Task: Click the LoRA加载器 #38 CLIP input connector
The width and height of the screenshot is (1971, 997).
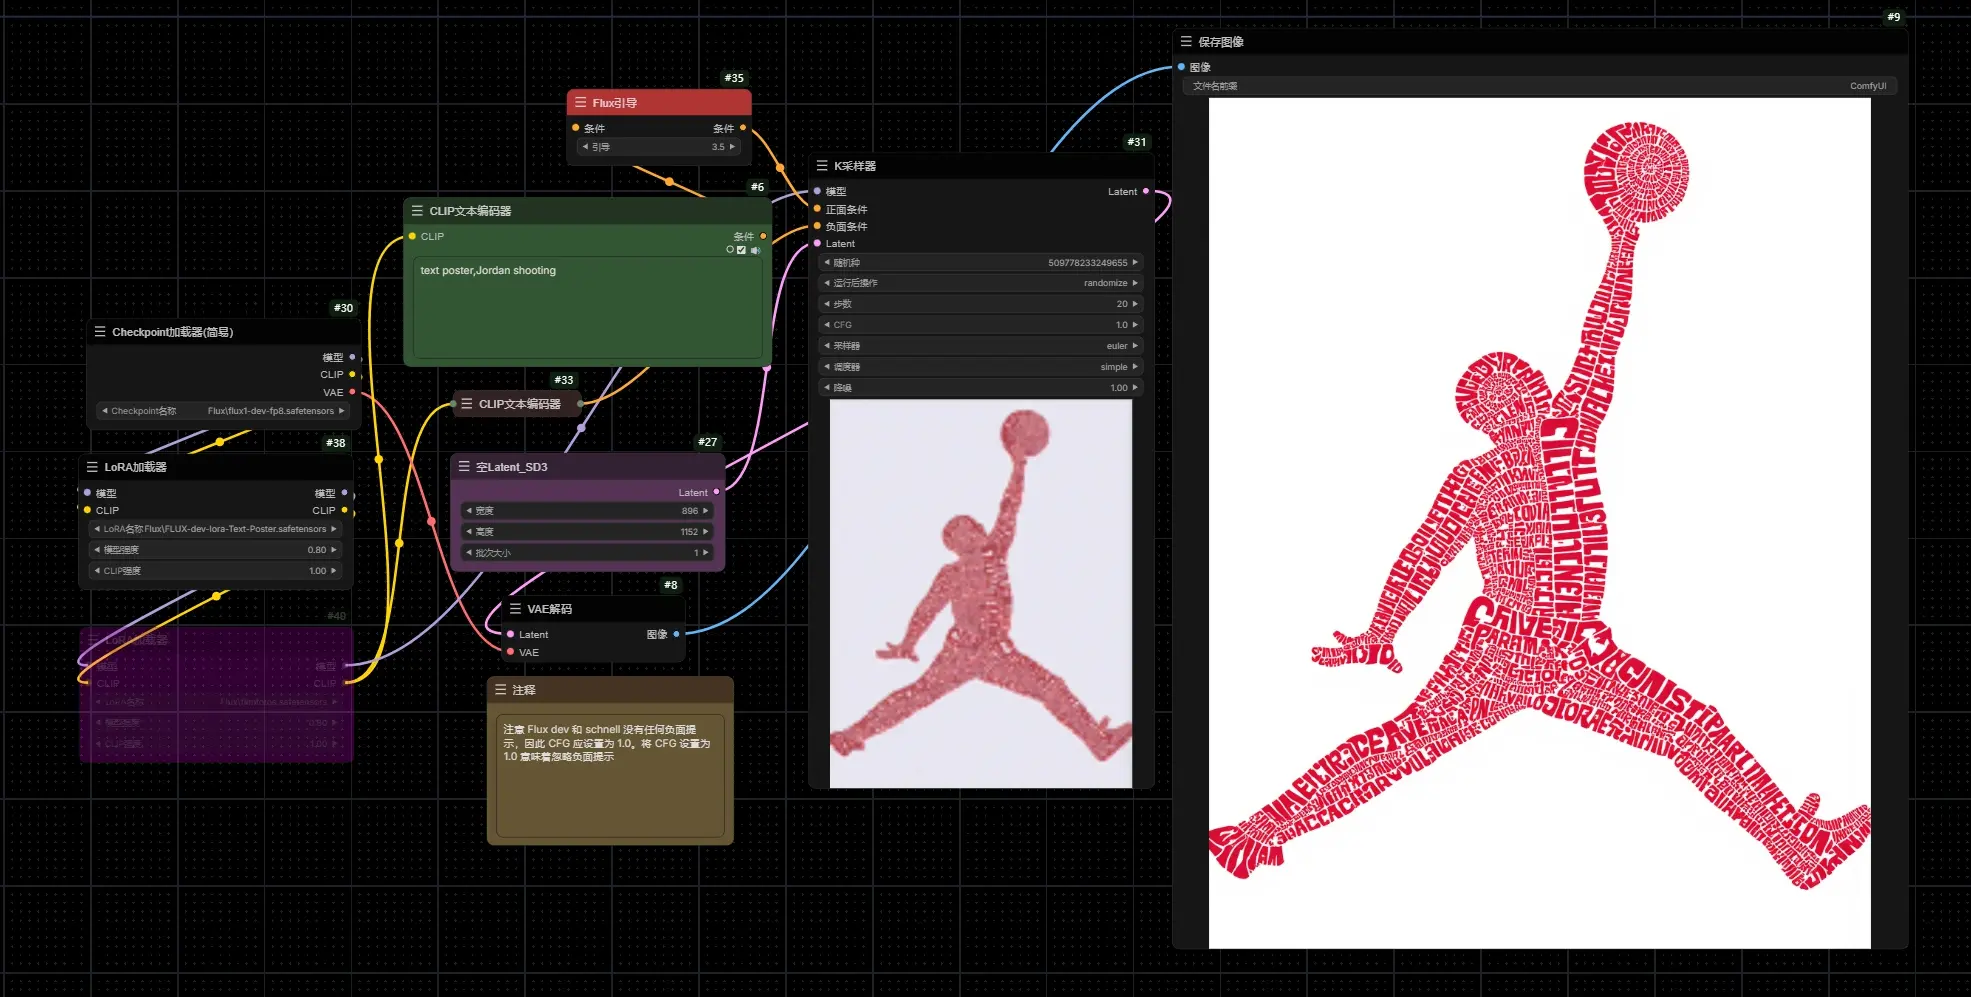Action: (88, 510)
